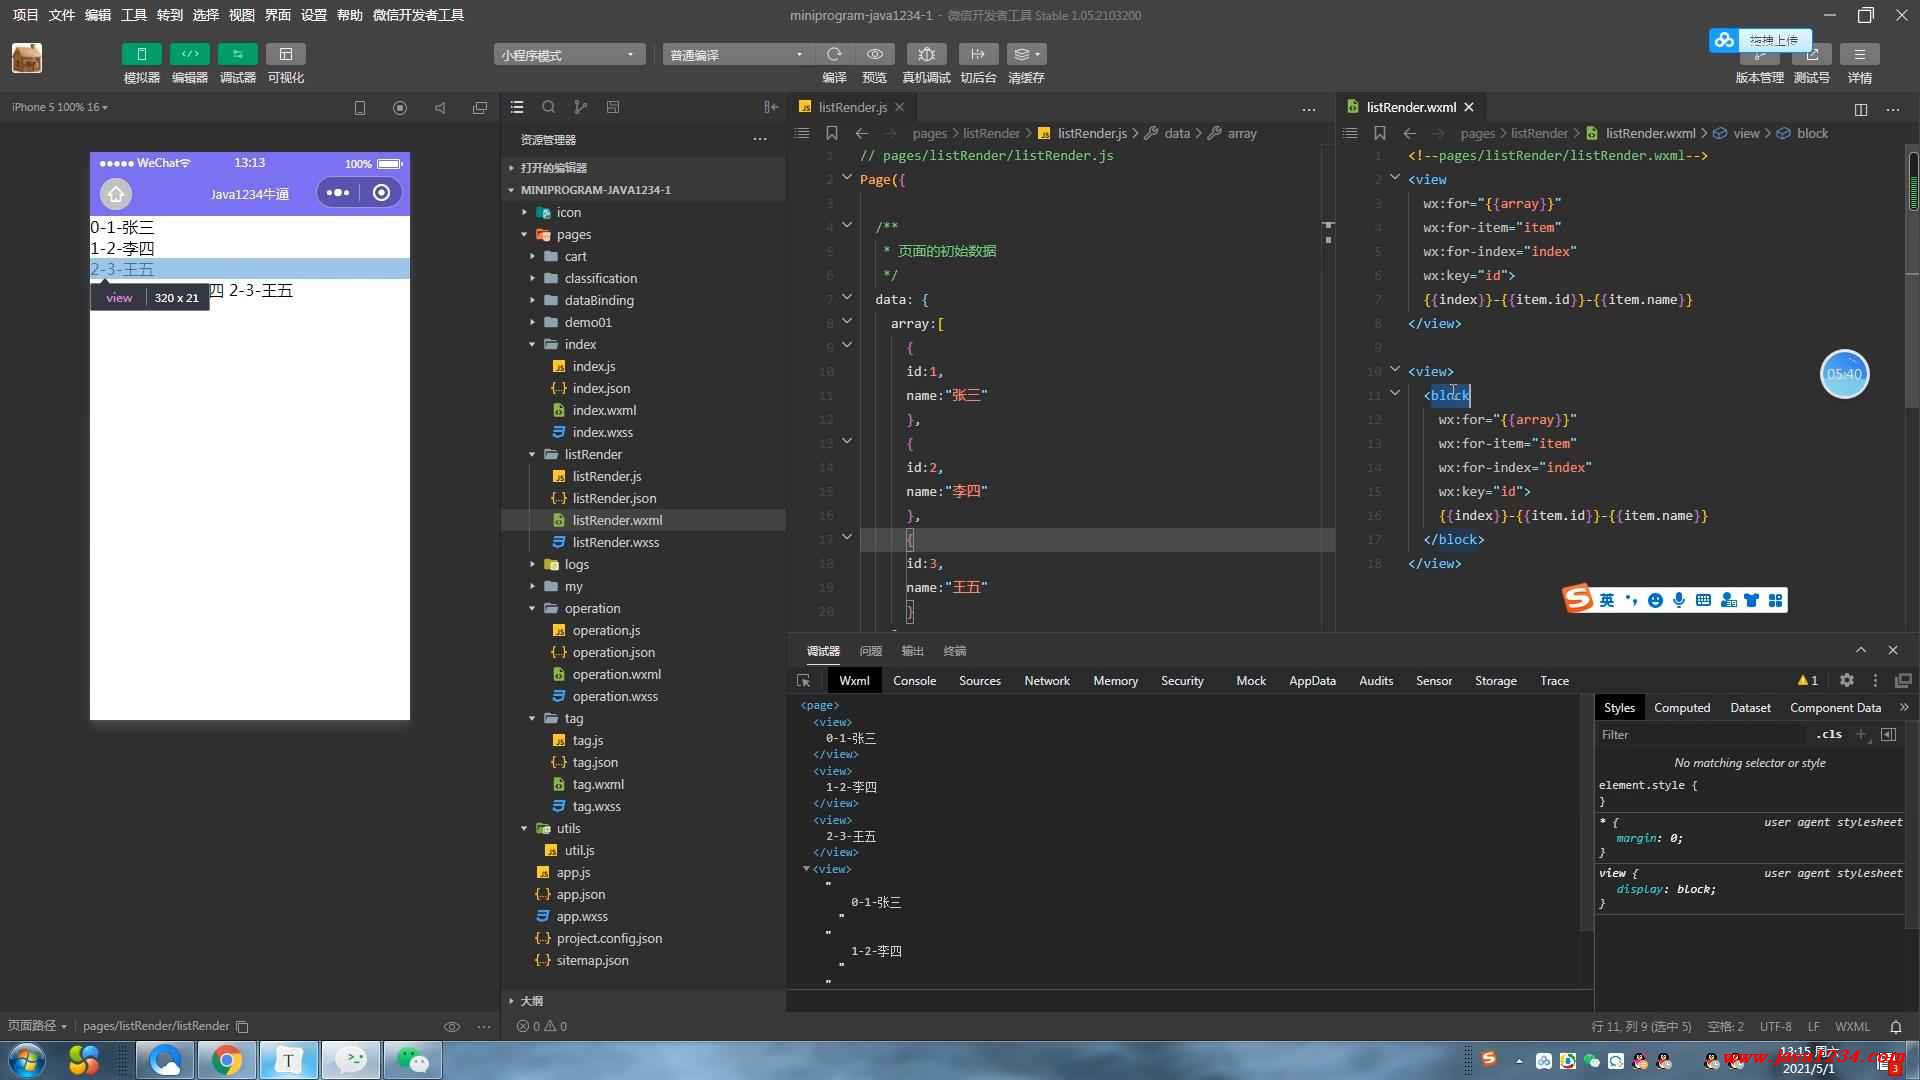Switch to the Network devtools tab

(1047, 680)
